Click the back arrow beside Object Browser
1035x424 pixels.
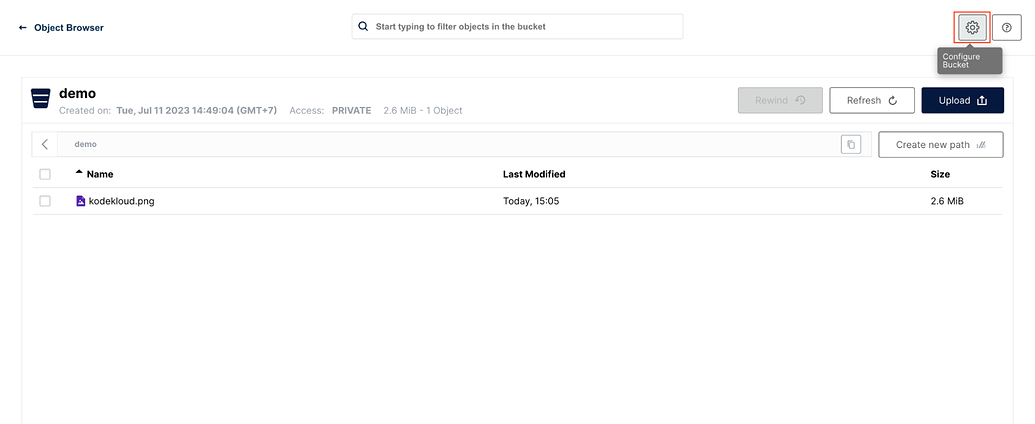coord(23,28)
